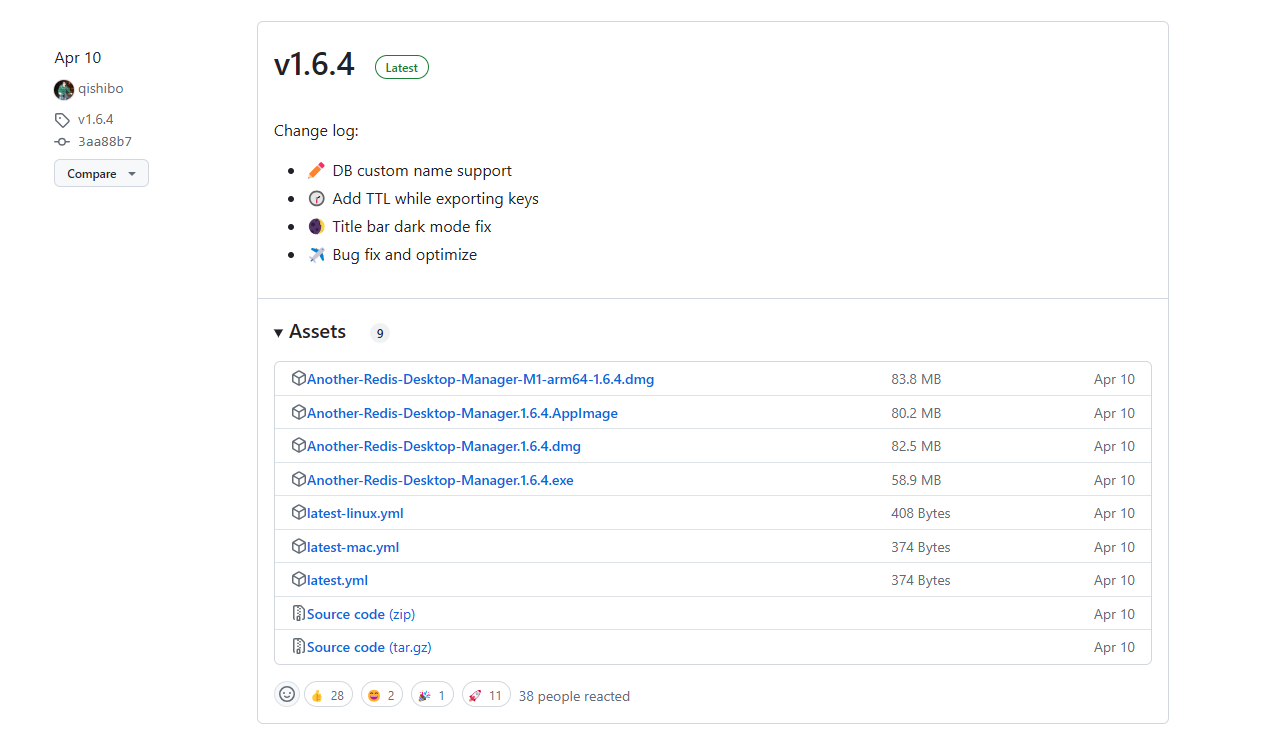Click the pencil emoji before DB custom name
1280x729 pixels.
tap(317, 170)
